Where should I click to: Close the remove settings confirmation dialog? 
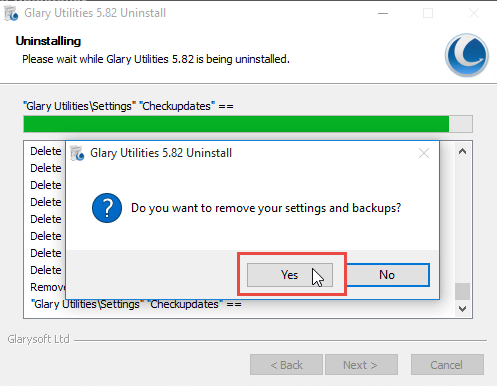pyautogui.click(x=424, y=153)
